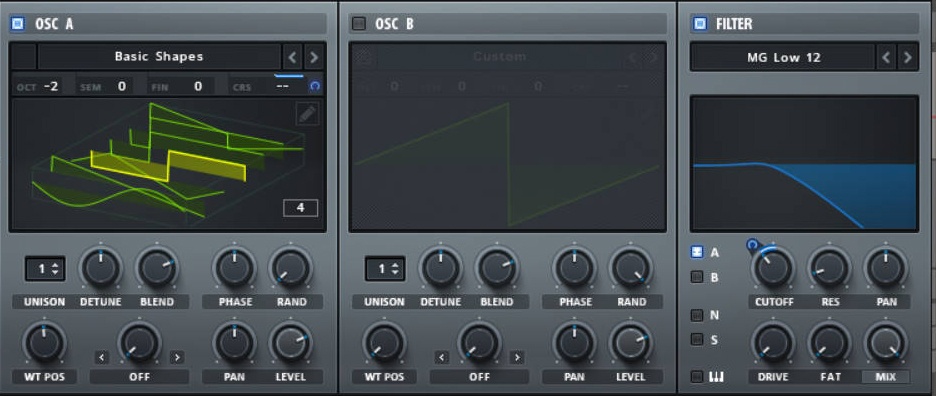Click the OSC B Blend knob
936x396 pixels.
click(497, 268)
